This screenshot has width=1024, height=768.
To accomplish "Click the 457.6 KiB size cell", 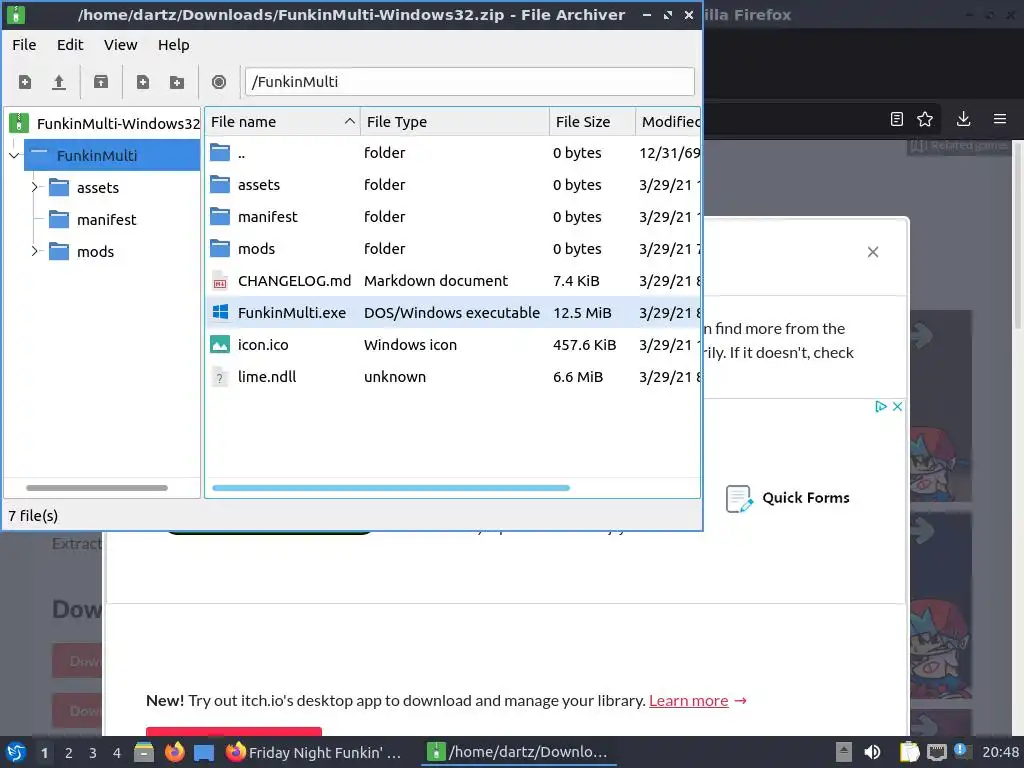I will coord(584,345).
